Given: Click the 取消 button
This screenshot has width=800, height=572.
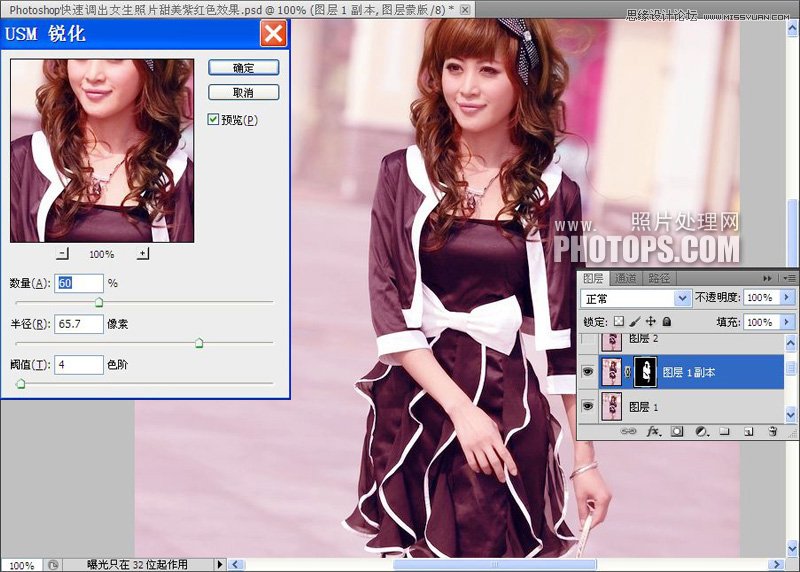Looking at the screenshot, I should click(x=243, y=92).
